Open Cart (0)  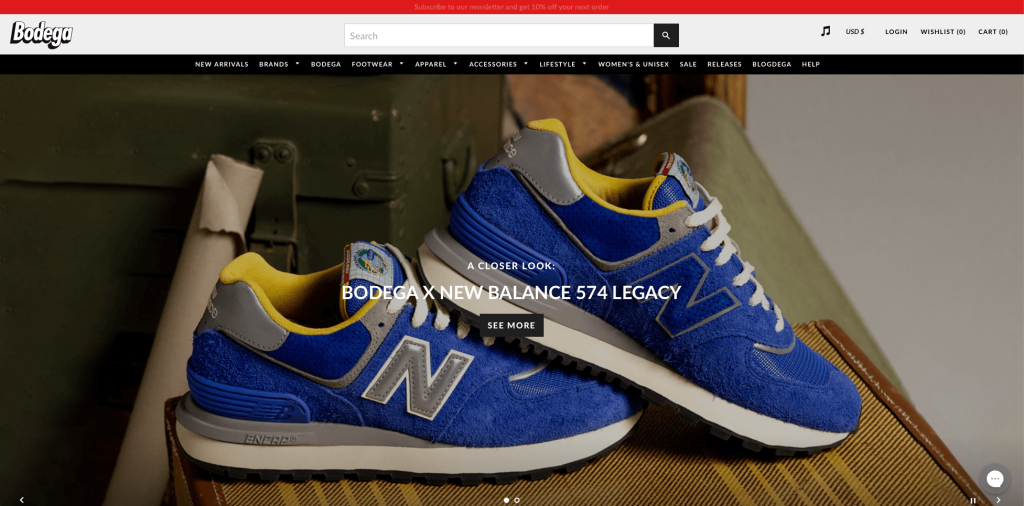coord(993,31)
